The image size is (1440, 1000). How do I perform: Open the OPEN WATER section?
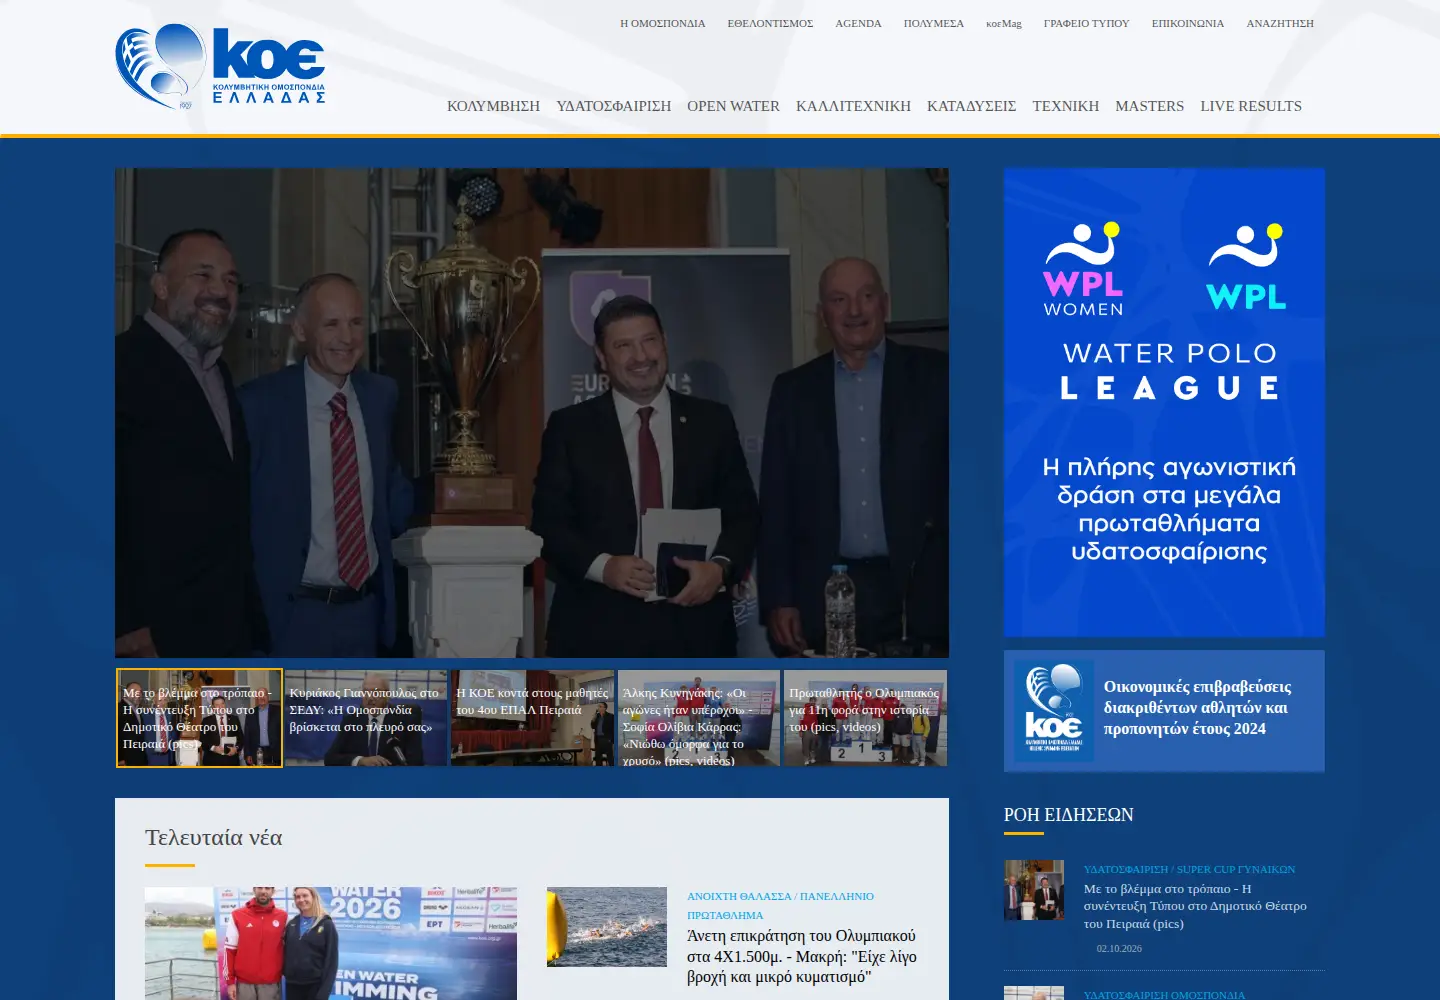(x=733, y=106)
